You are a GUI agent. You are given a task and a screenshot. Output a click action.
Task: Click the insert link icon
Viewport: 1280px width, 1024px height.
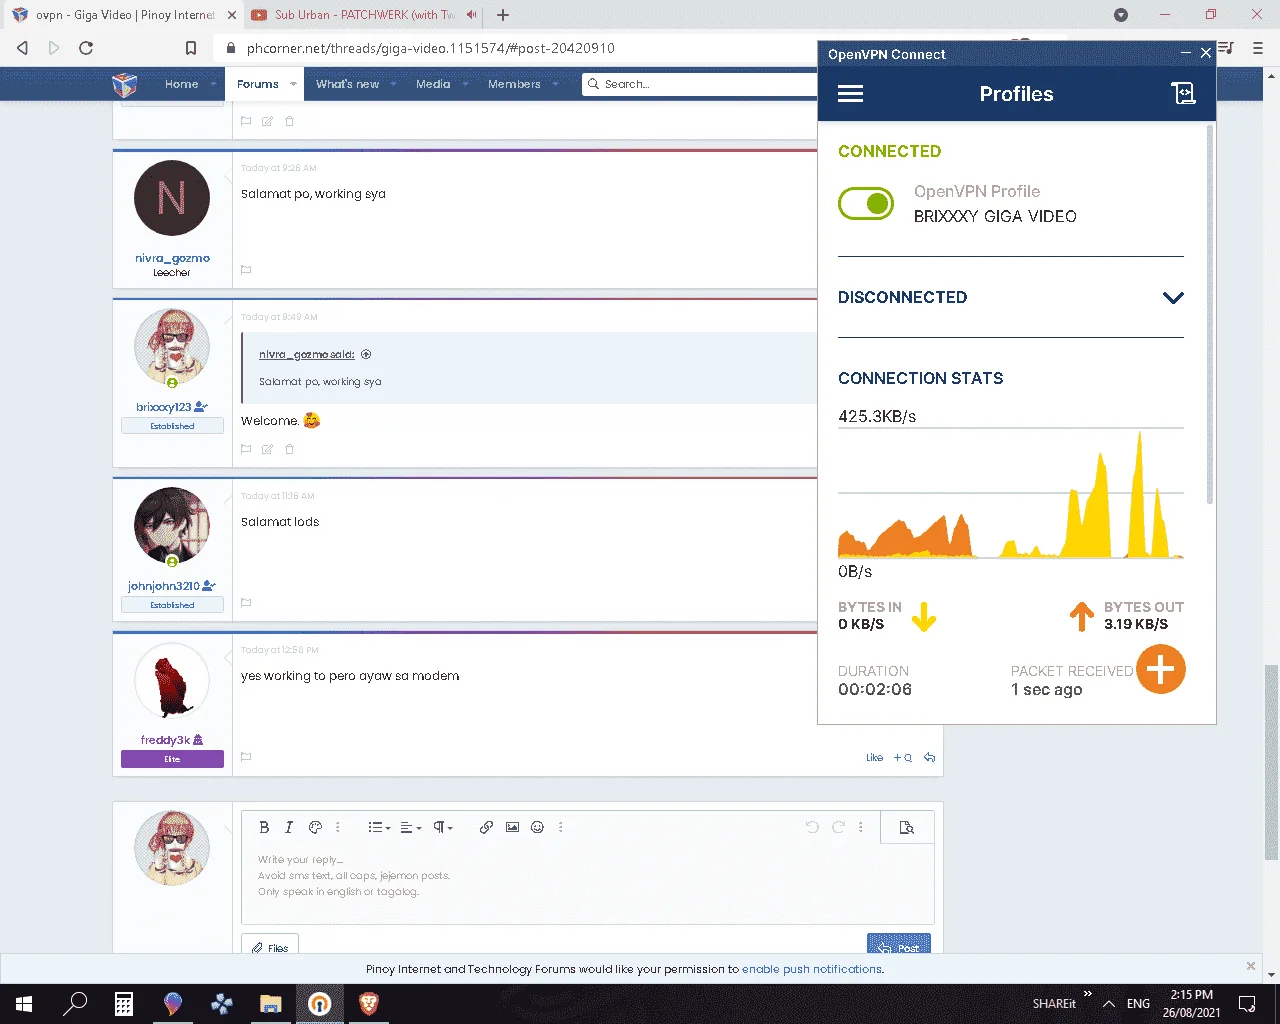486,827
